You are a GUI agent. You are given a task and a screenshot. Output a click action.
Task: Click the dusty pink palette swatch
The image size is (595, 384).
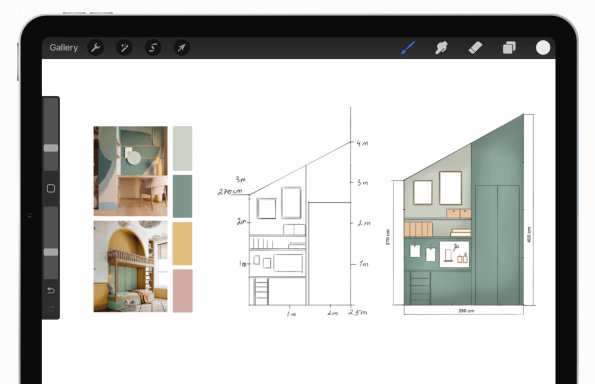point(183,291)
